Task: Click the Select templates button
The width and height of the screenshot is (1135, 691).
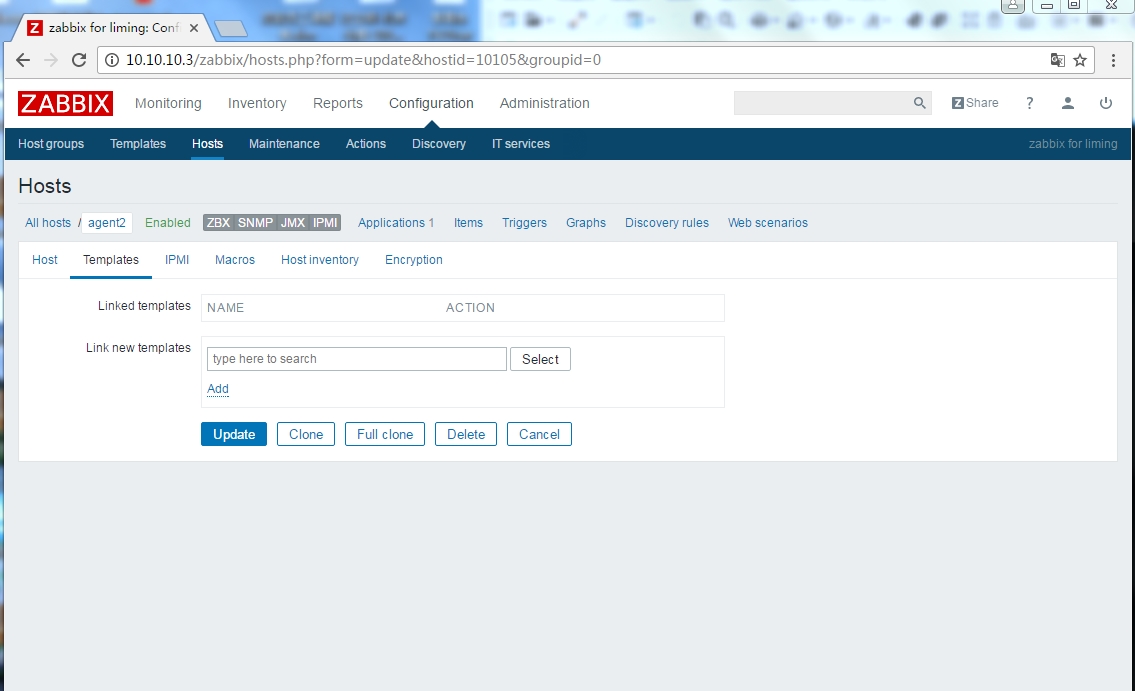Action: coord(540,359)
